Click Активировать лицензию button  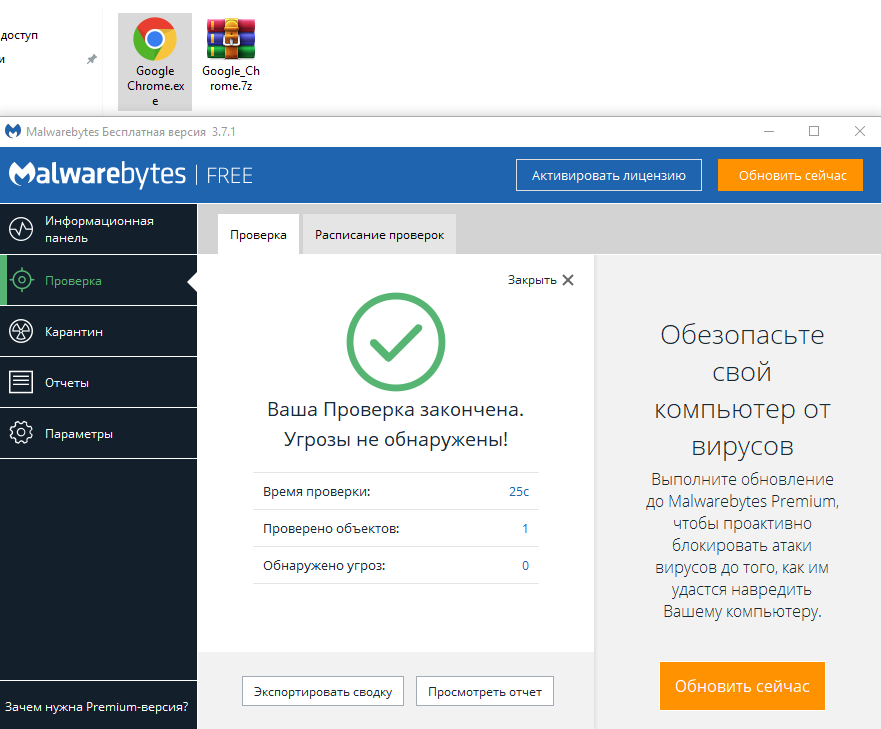(x=608, y=175)
